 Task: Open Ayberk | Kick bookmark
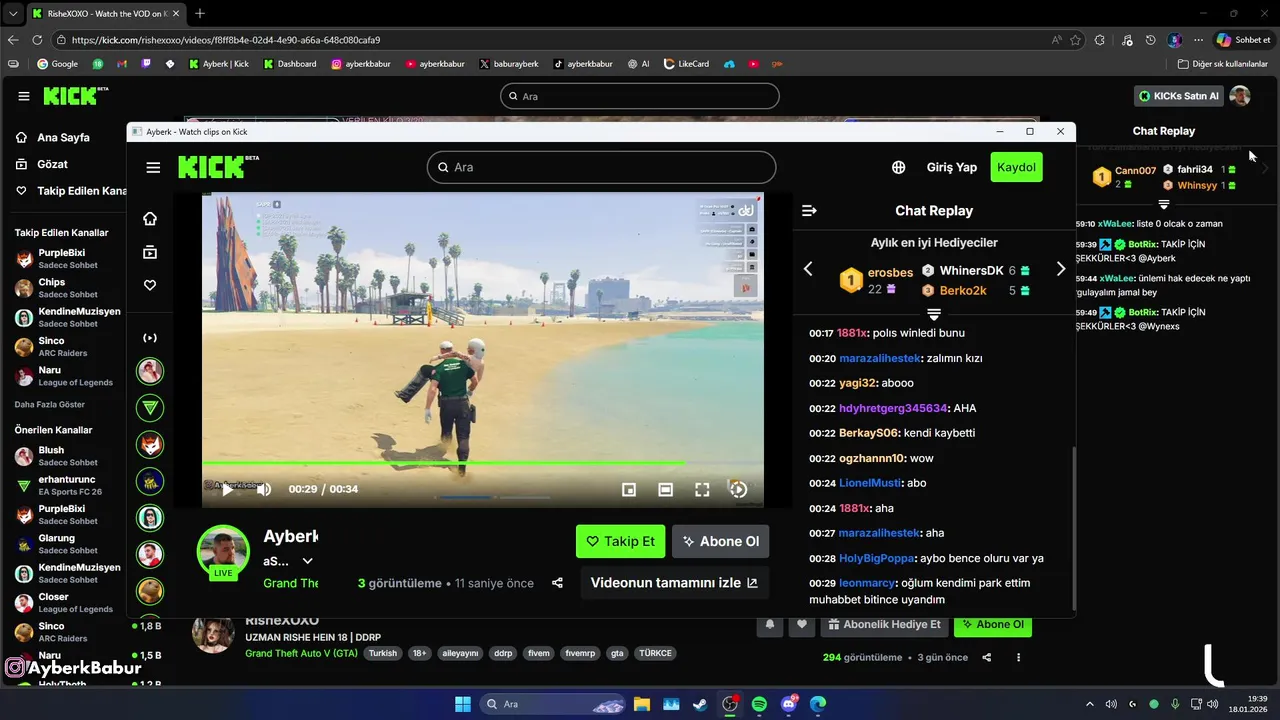[218, 64]
